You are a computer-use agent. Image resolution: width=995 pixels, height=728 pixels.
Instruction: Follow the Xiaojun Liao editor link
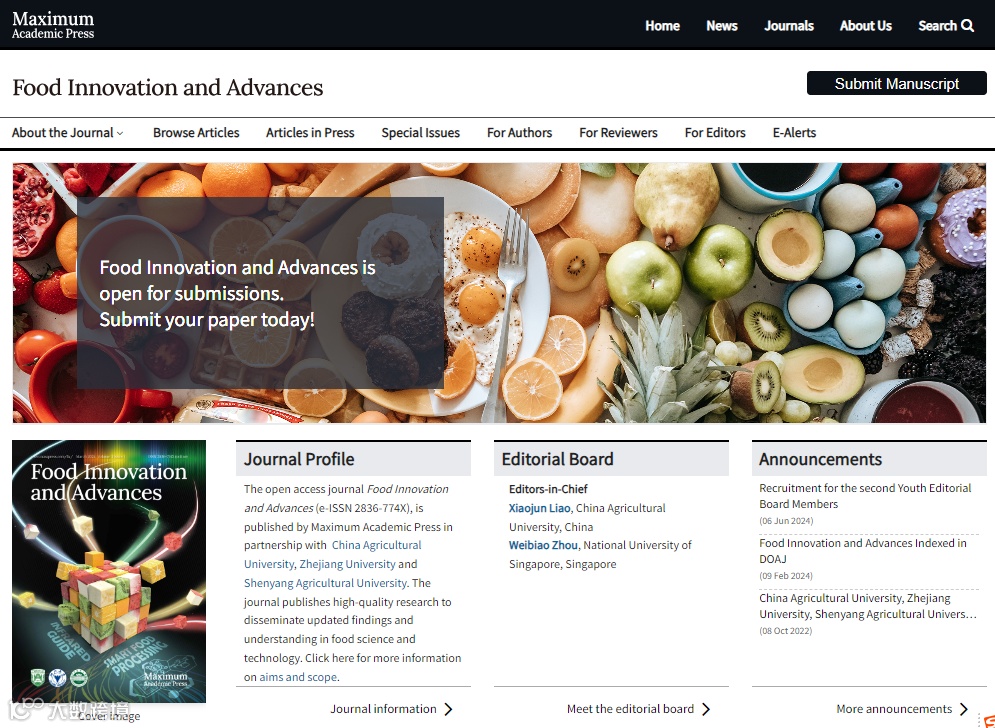tap(539, 508)
